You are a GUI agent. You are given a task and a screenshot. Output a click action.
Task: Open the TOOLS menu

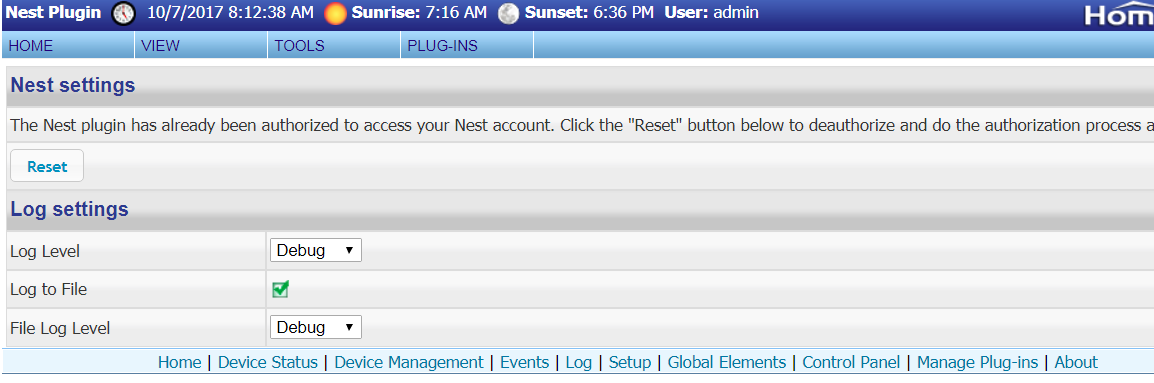point(334,46)
